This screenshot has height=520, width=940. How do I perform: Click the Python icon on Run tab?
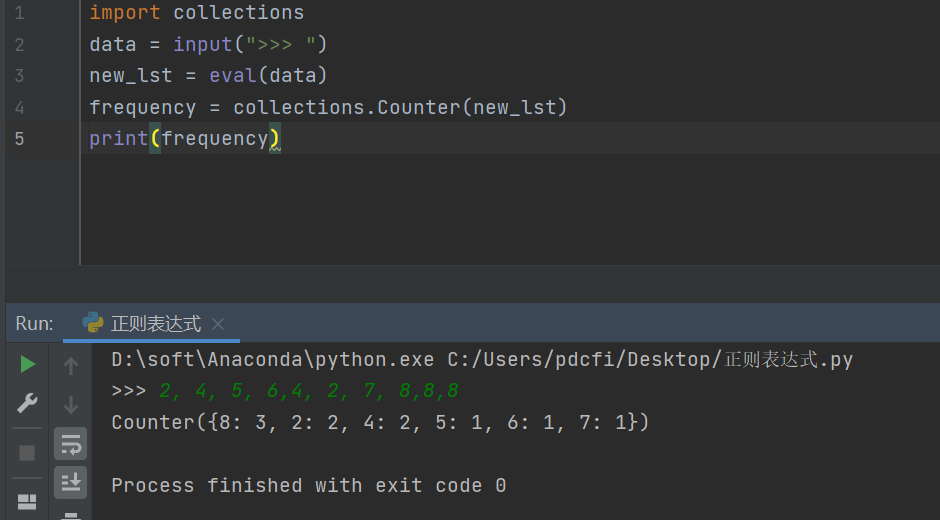pyautogui.click(x=93, y=323)
